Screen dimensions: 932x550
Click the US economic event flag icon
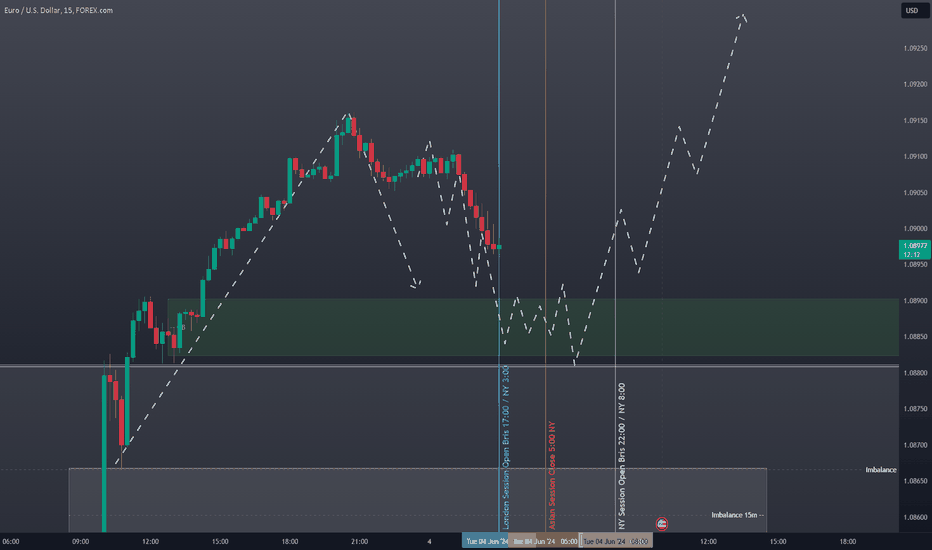tap(662, 524)
